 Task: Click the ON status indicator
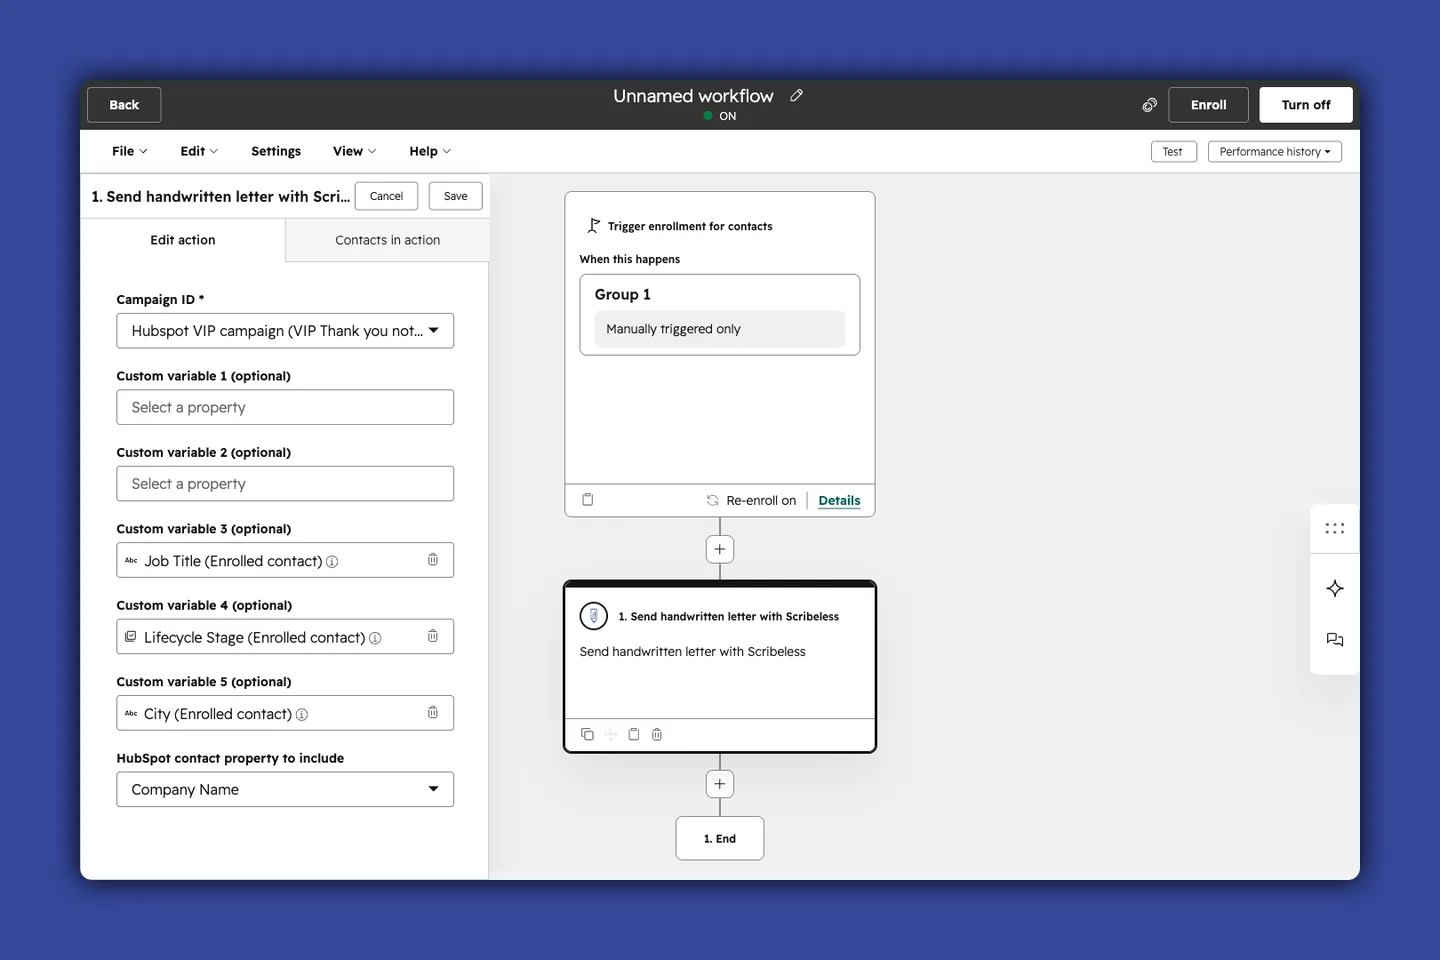pos(720,116)
